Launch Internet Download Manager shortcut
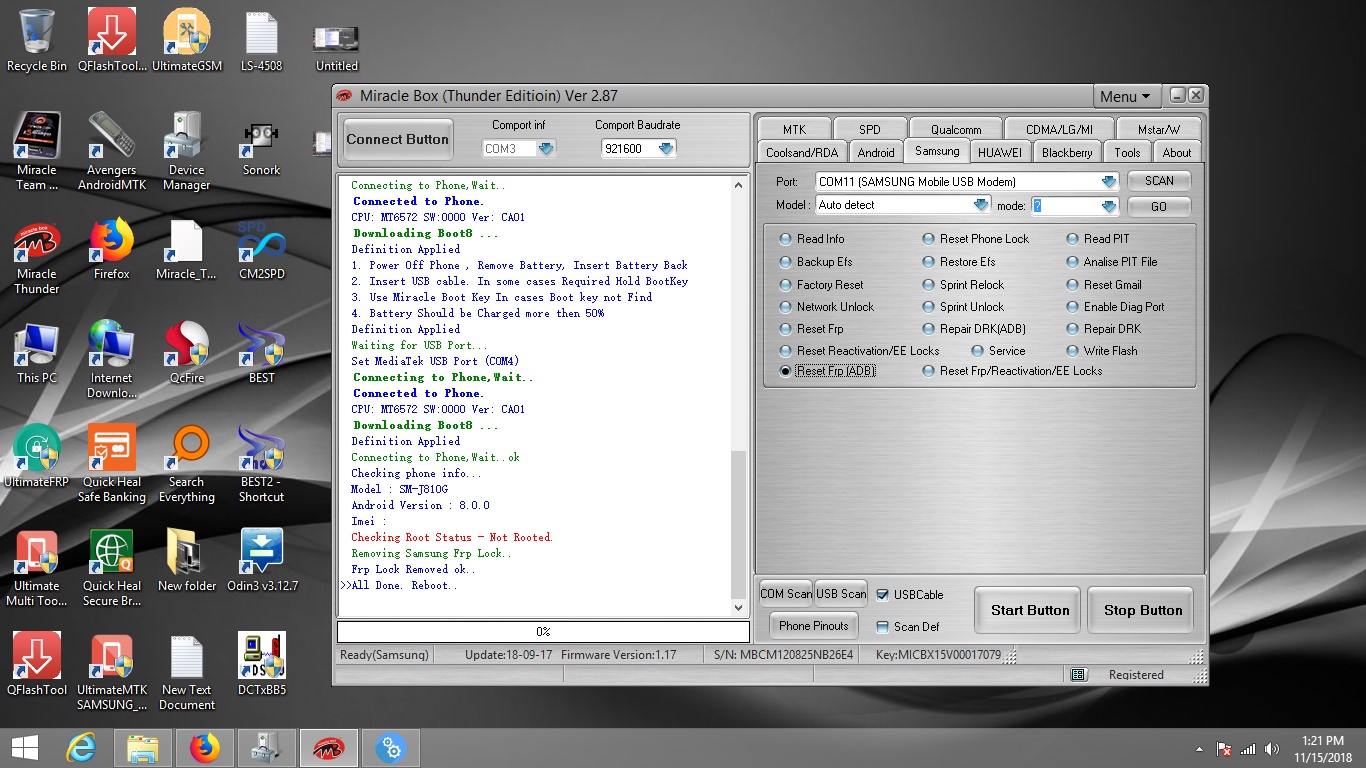 coord(112,360)
